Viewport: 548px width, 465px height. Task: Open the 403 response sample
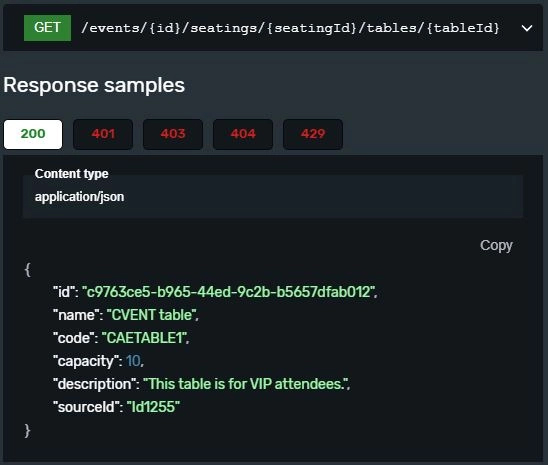pos(173,134)
